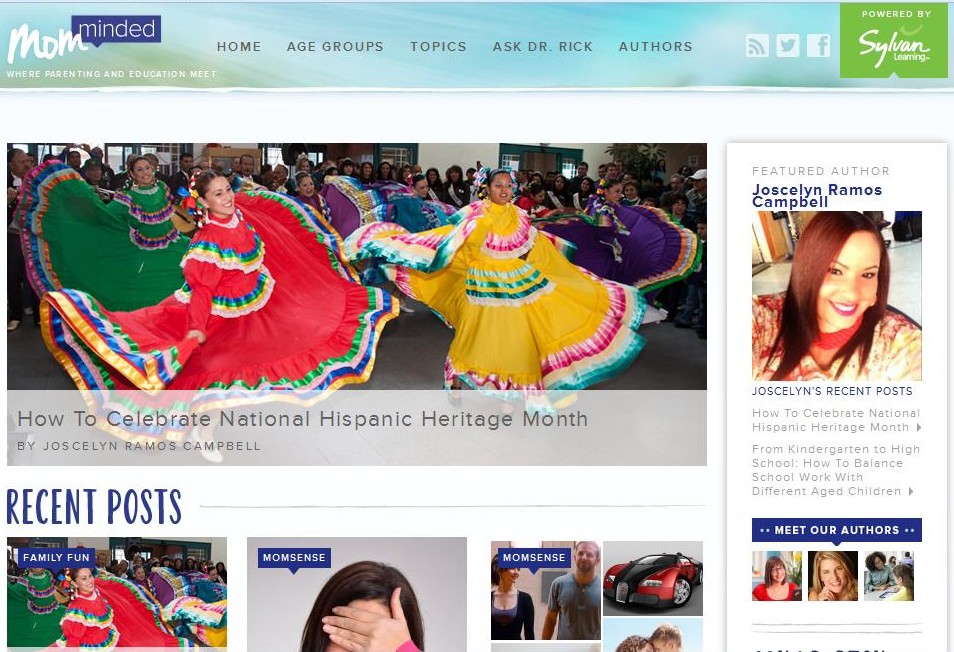
Task: Click the Recent Posts heading
Action: point(94,507)
